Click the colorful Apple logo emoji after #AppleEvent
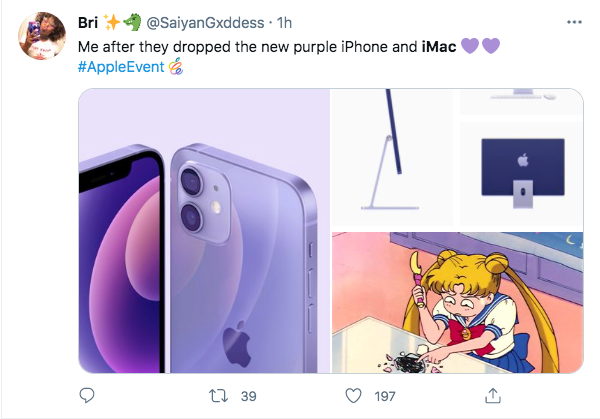The image size is (600, 419). 175,67
